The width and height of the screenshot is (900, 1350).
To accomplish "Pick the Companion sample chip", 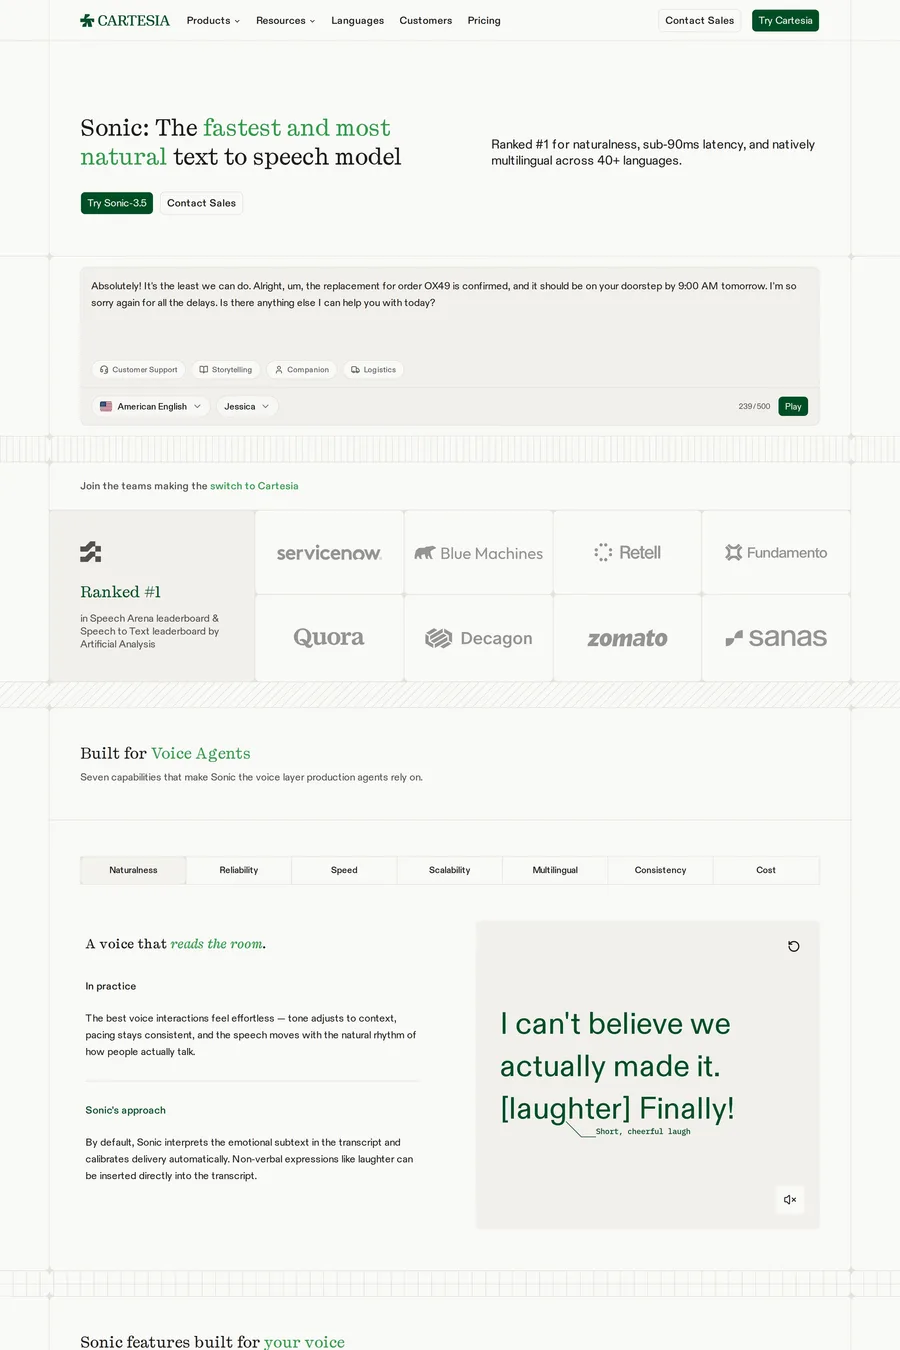I will tap(302, 370).
